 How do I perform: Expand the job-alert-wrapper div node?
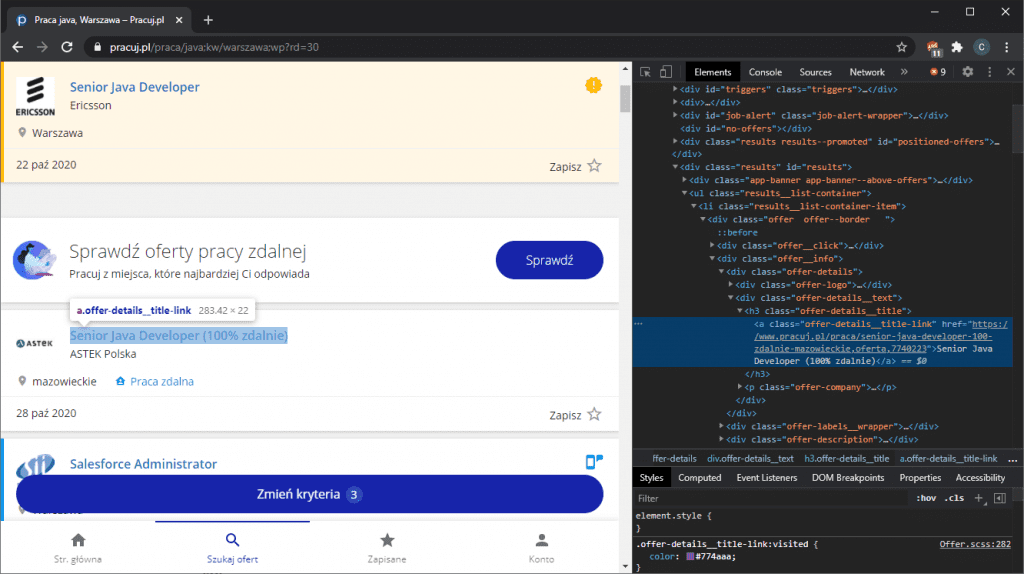(x=675, y=116)
